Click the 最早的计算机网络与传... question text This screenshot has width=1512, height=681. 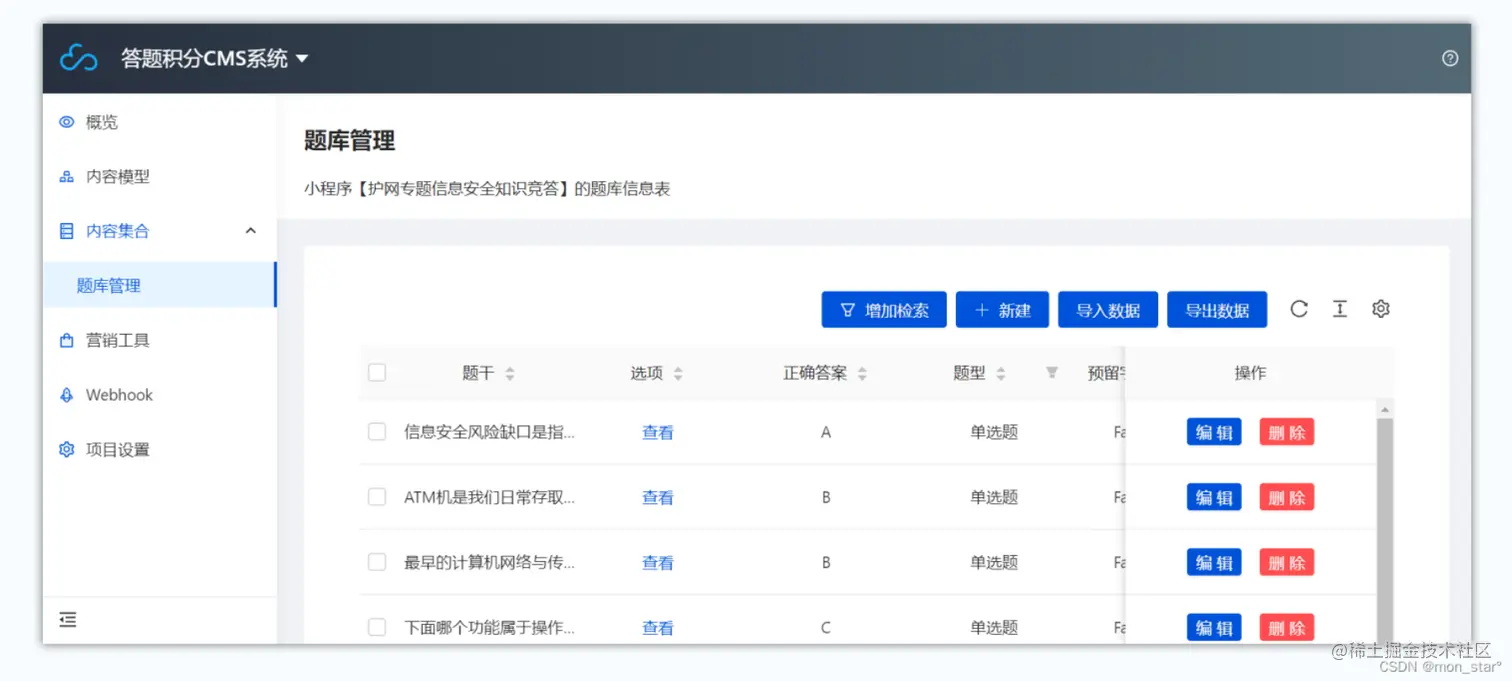[x=489, y=562]
